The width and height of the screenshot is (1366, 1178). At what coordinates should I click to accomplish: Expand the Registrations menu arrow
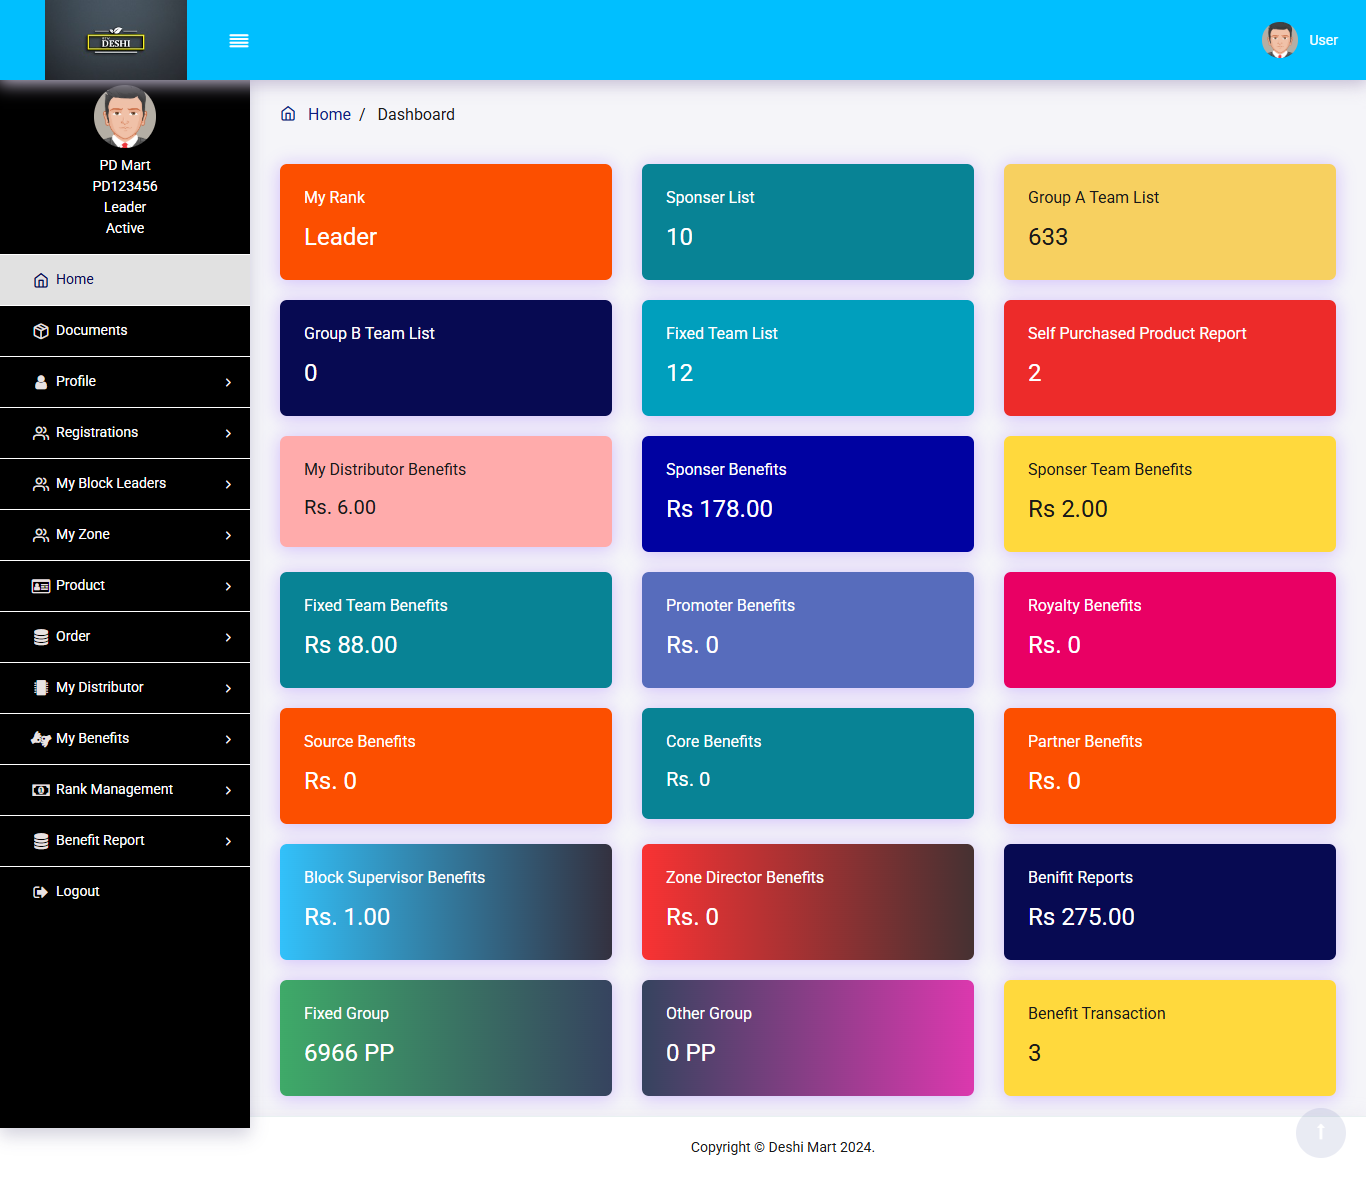click(228, 433)
